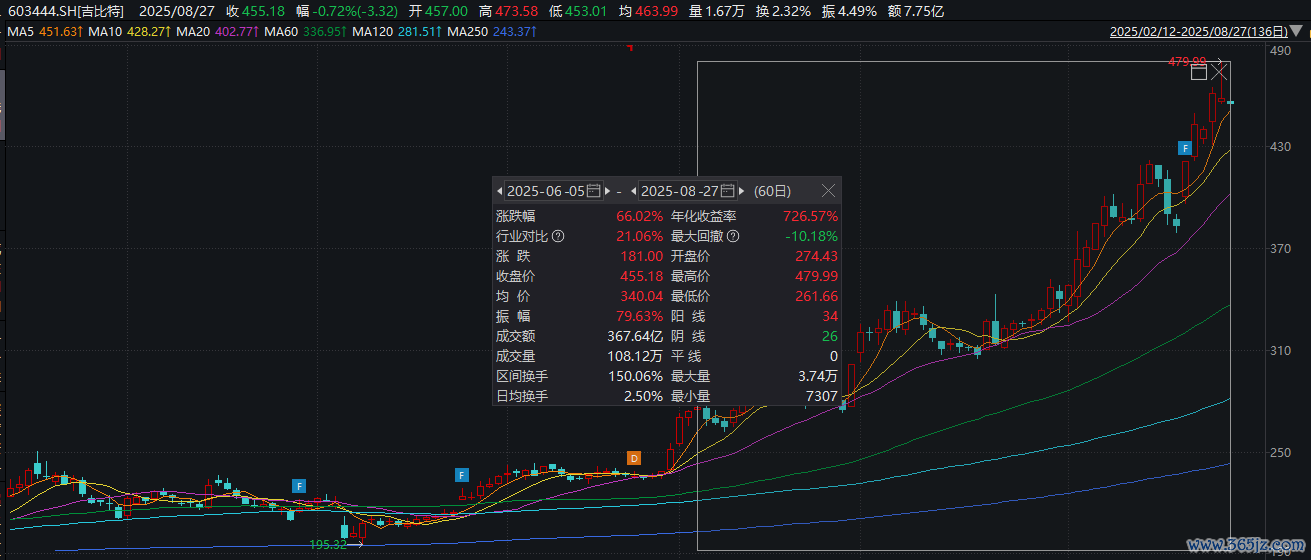The image size is (1311, 560).
Task: Click help icon next to 行业对比
Action: [558, 237]
